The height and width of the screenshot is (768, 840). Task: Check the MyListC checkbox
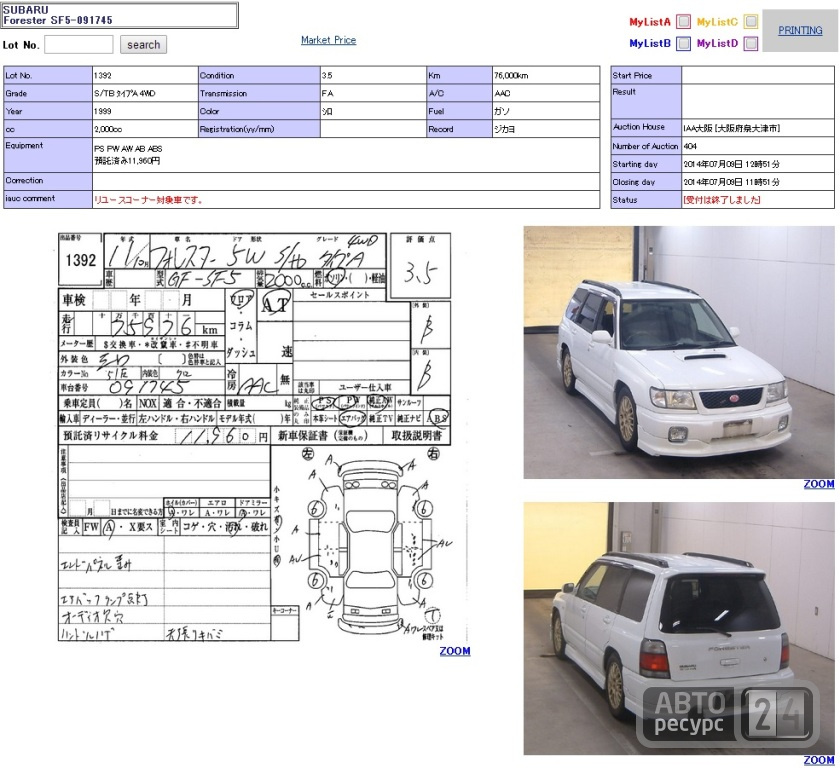click(751, 21)
